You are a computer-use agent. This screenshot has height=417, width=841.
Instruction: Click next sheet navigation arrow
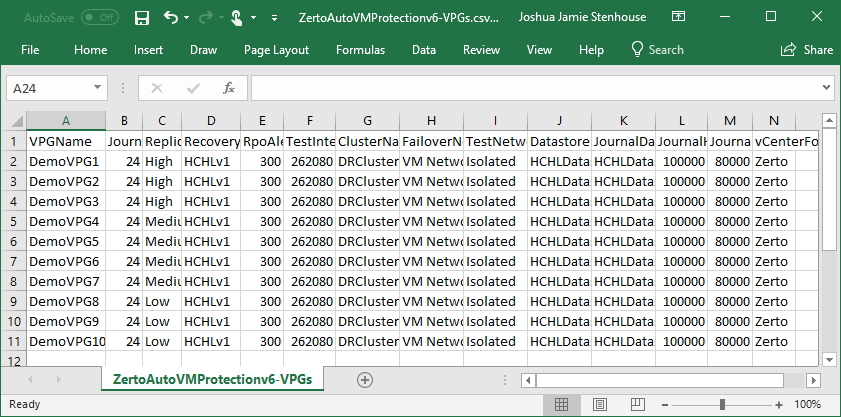(58, 380)
